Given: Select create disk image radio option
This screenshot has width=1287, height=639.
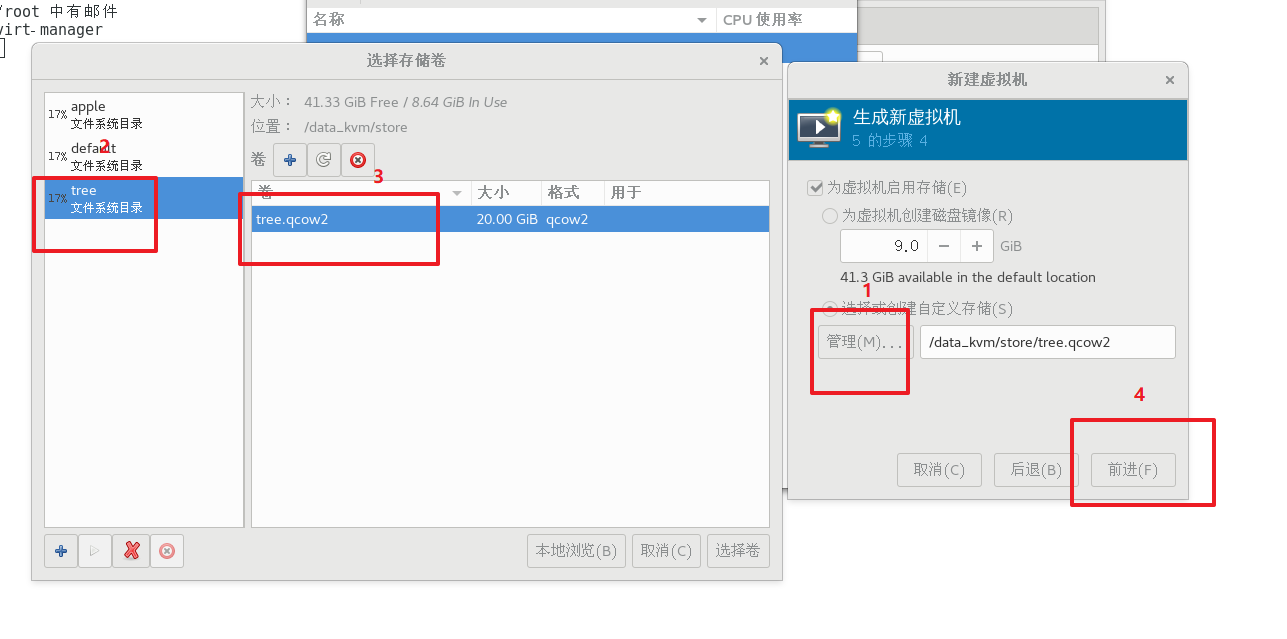Looking at the screenshot, I should coord(829,215).
